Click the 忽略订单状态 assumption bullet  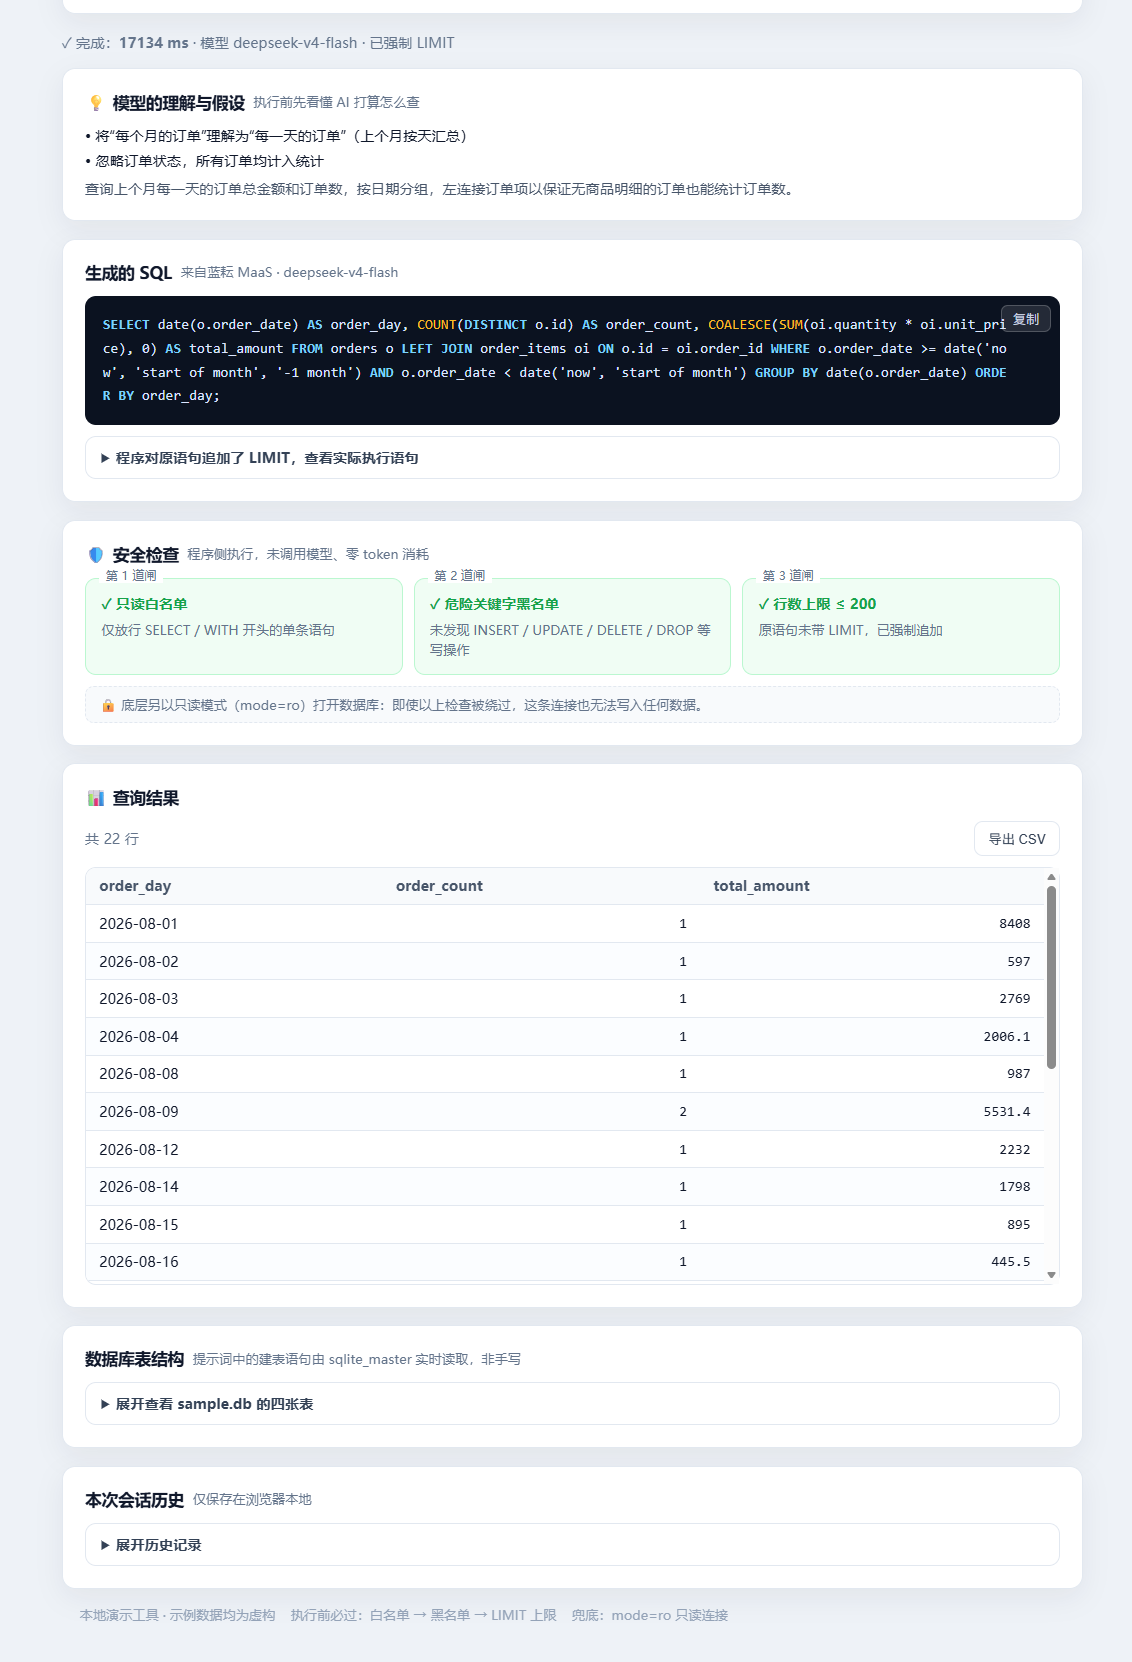click(204, 161)
